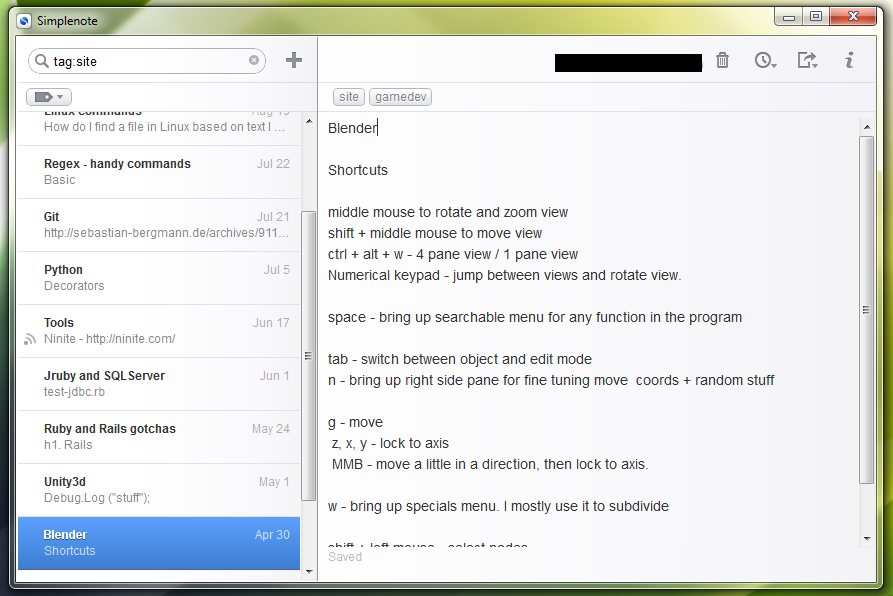This screenshot has width=893, height=596.
Task: Click the line 'g - move' in the note
Action: click(x=355, y=422)
